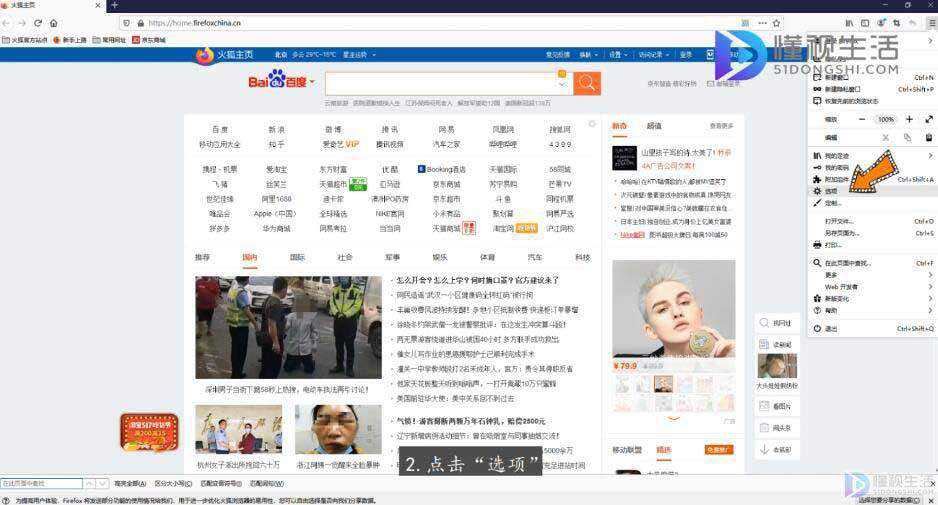Open the 常用网址 bookmarks folder
This screenshot has height=505, width=938.
(x=109, y=40)
